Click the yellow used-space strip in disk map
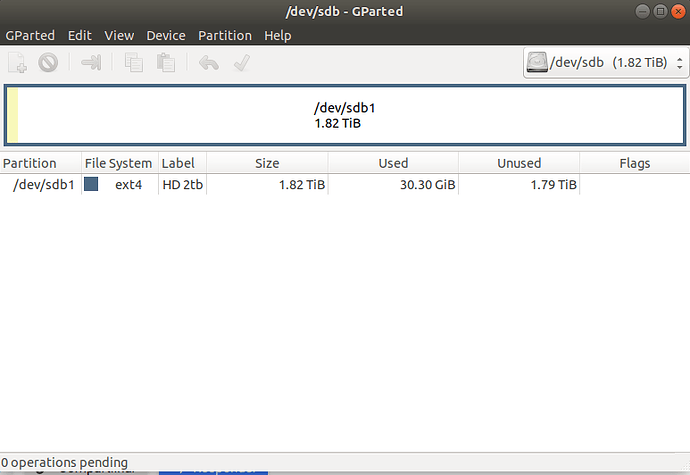The height and width of the screenshot is (475, 690). point(12,115)
